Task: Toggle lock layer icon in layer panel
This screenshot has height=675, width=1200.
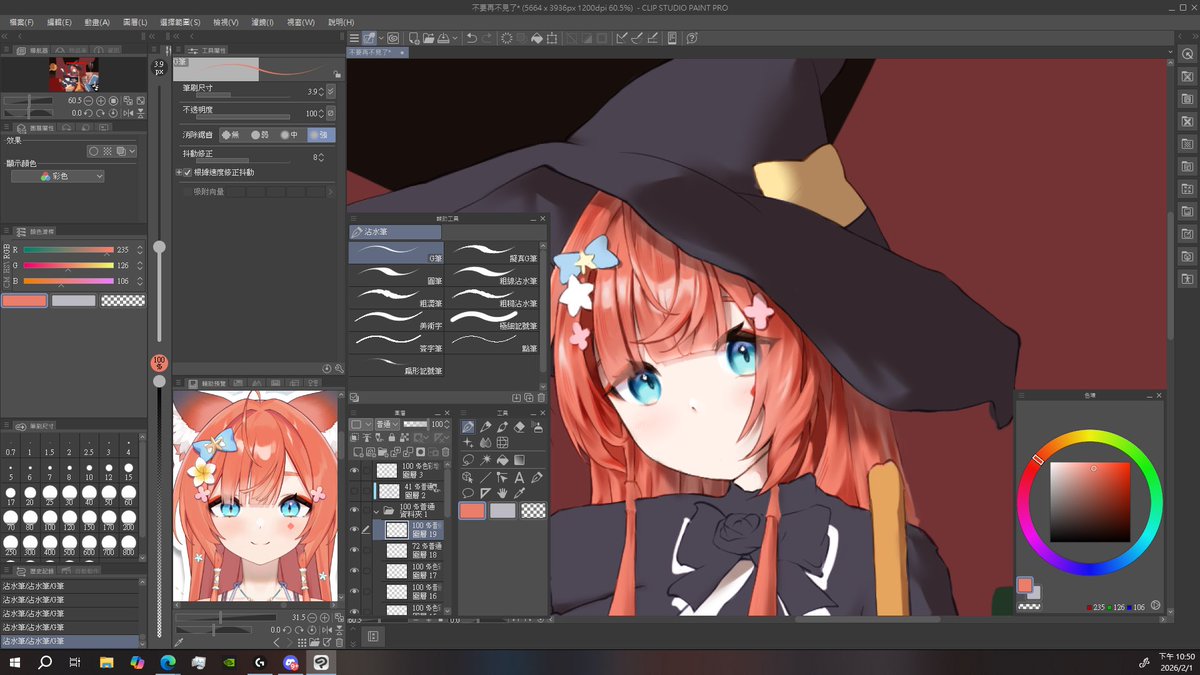Action: coord(392,437)
